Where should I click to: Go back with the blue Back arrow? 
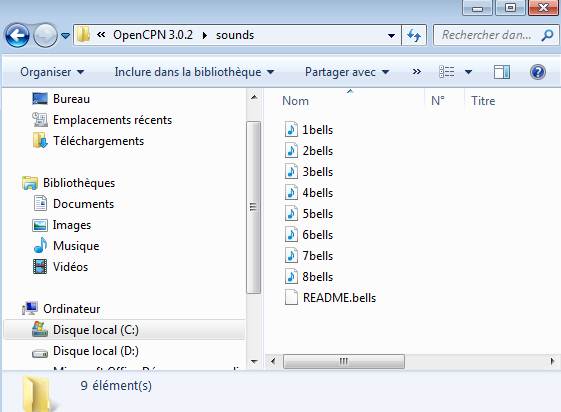tap(17, 35)
